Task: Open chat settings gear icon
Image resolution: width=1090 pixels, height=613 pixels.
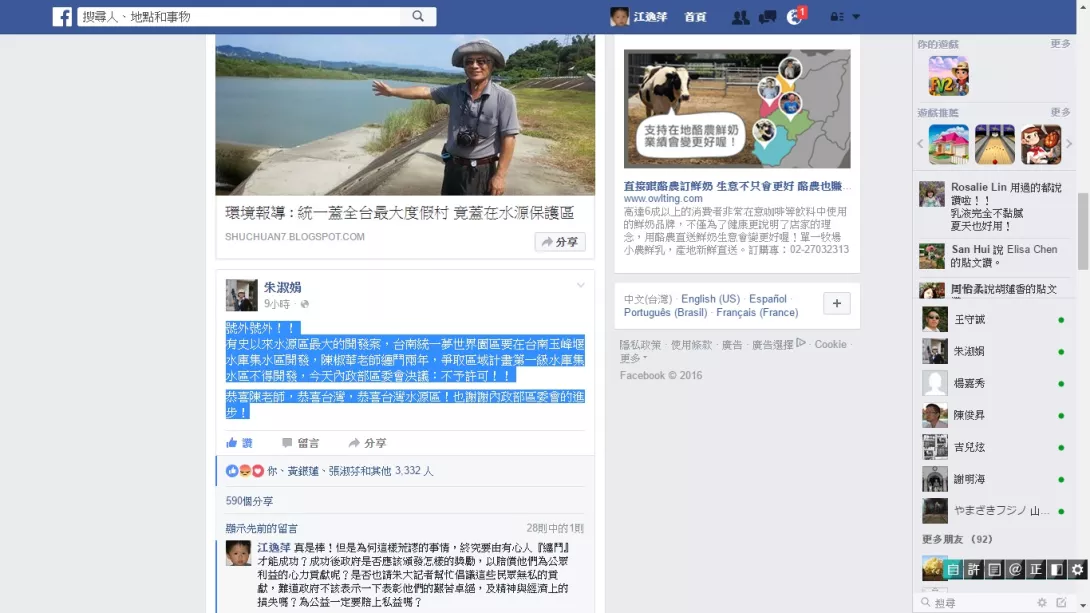Action: tap(1041, 603)
